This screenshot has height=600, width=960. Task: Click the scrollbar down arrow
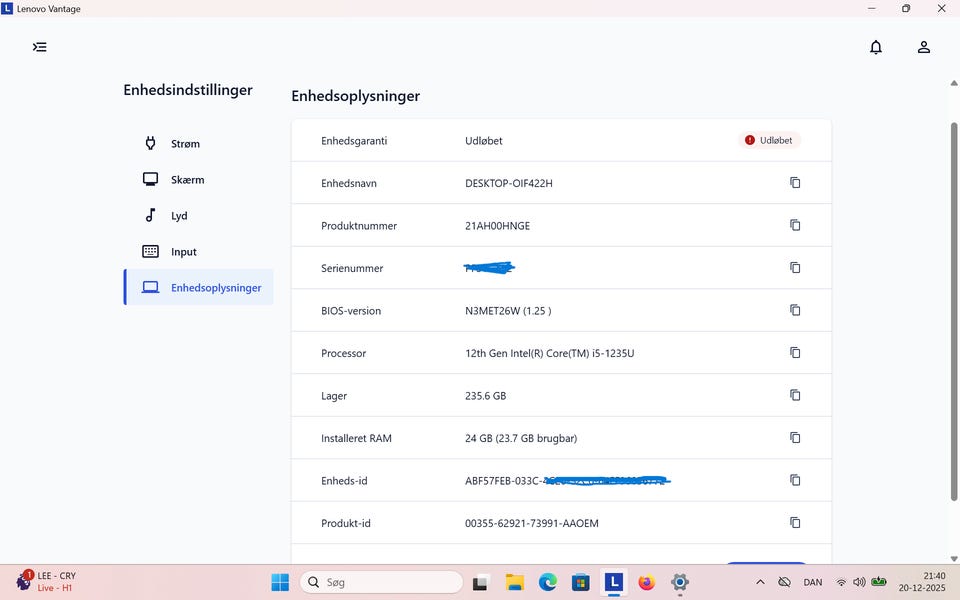click(x=953, y=558)
